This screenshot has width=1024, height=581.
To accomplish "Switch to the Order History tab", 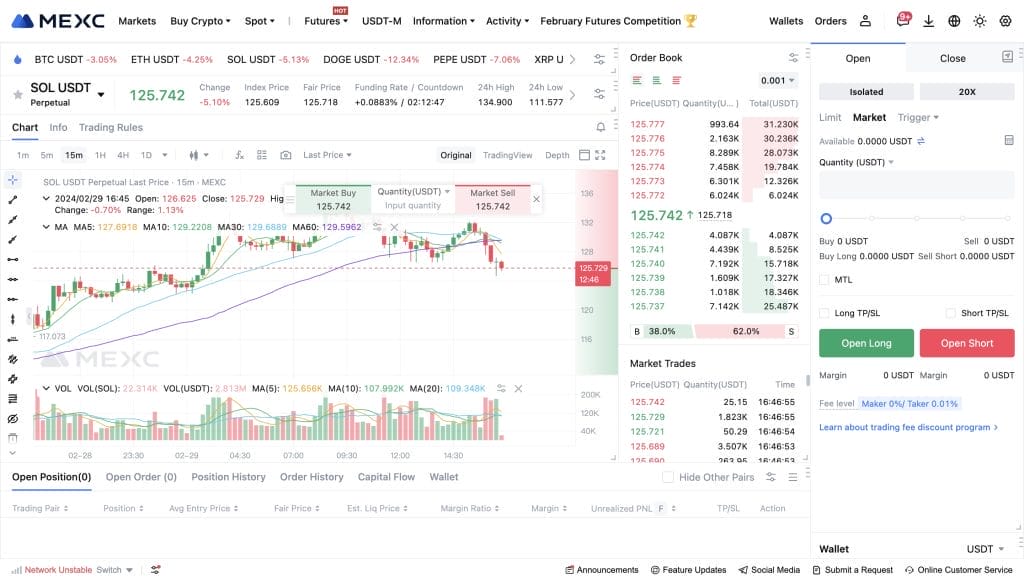I will 311,477.
